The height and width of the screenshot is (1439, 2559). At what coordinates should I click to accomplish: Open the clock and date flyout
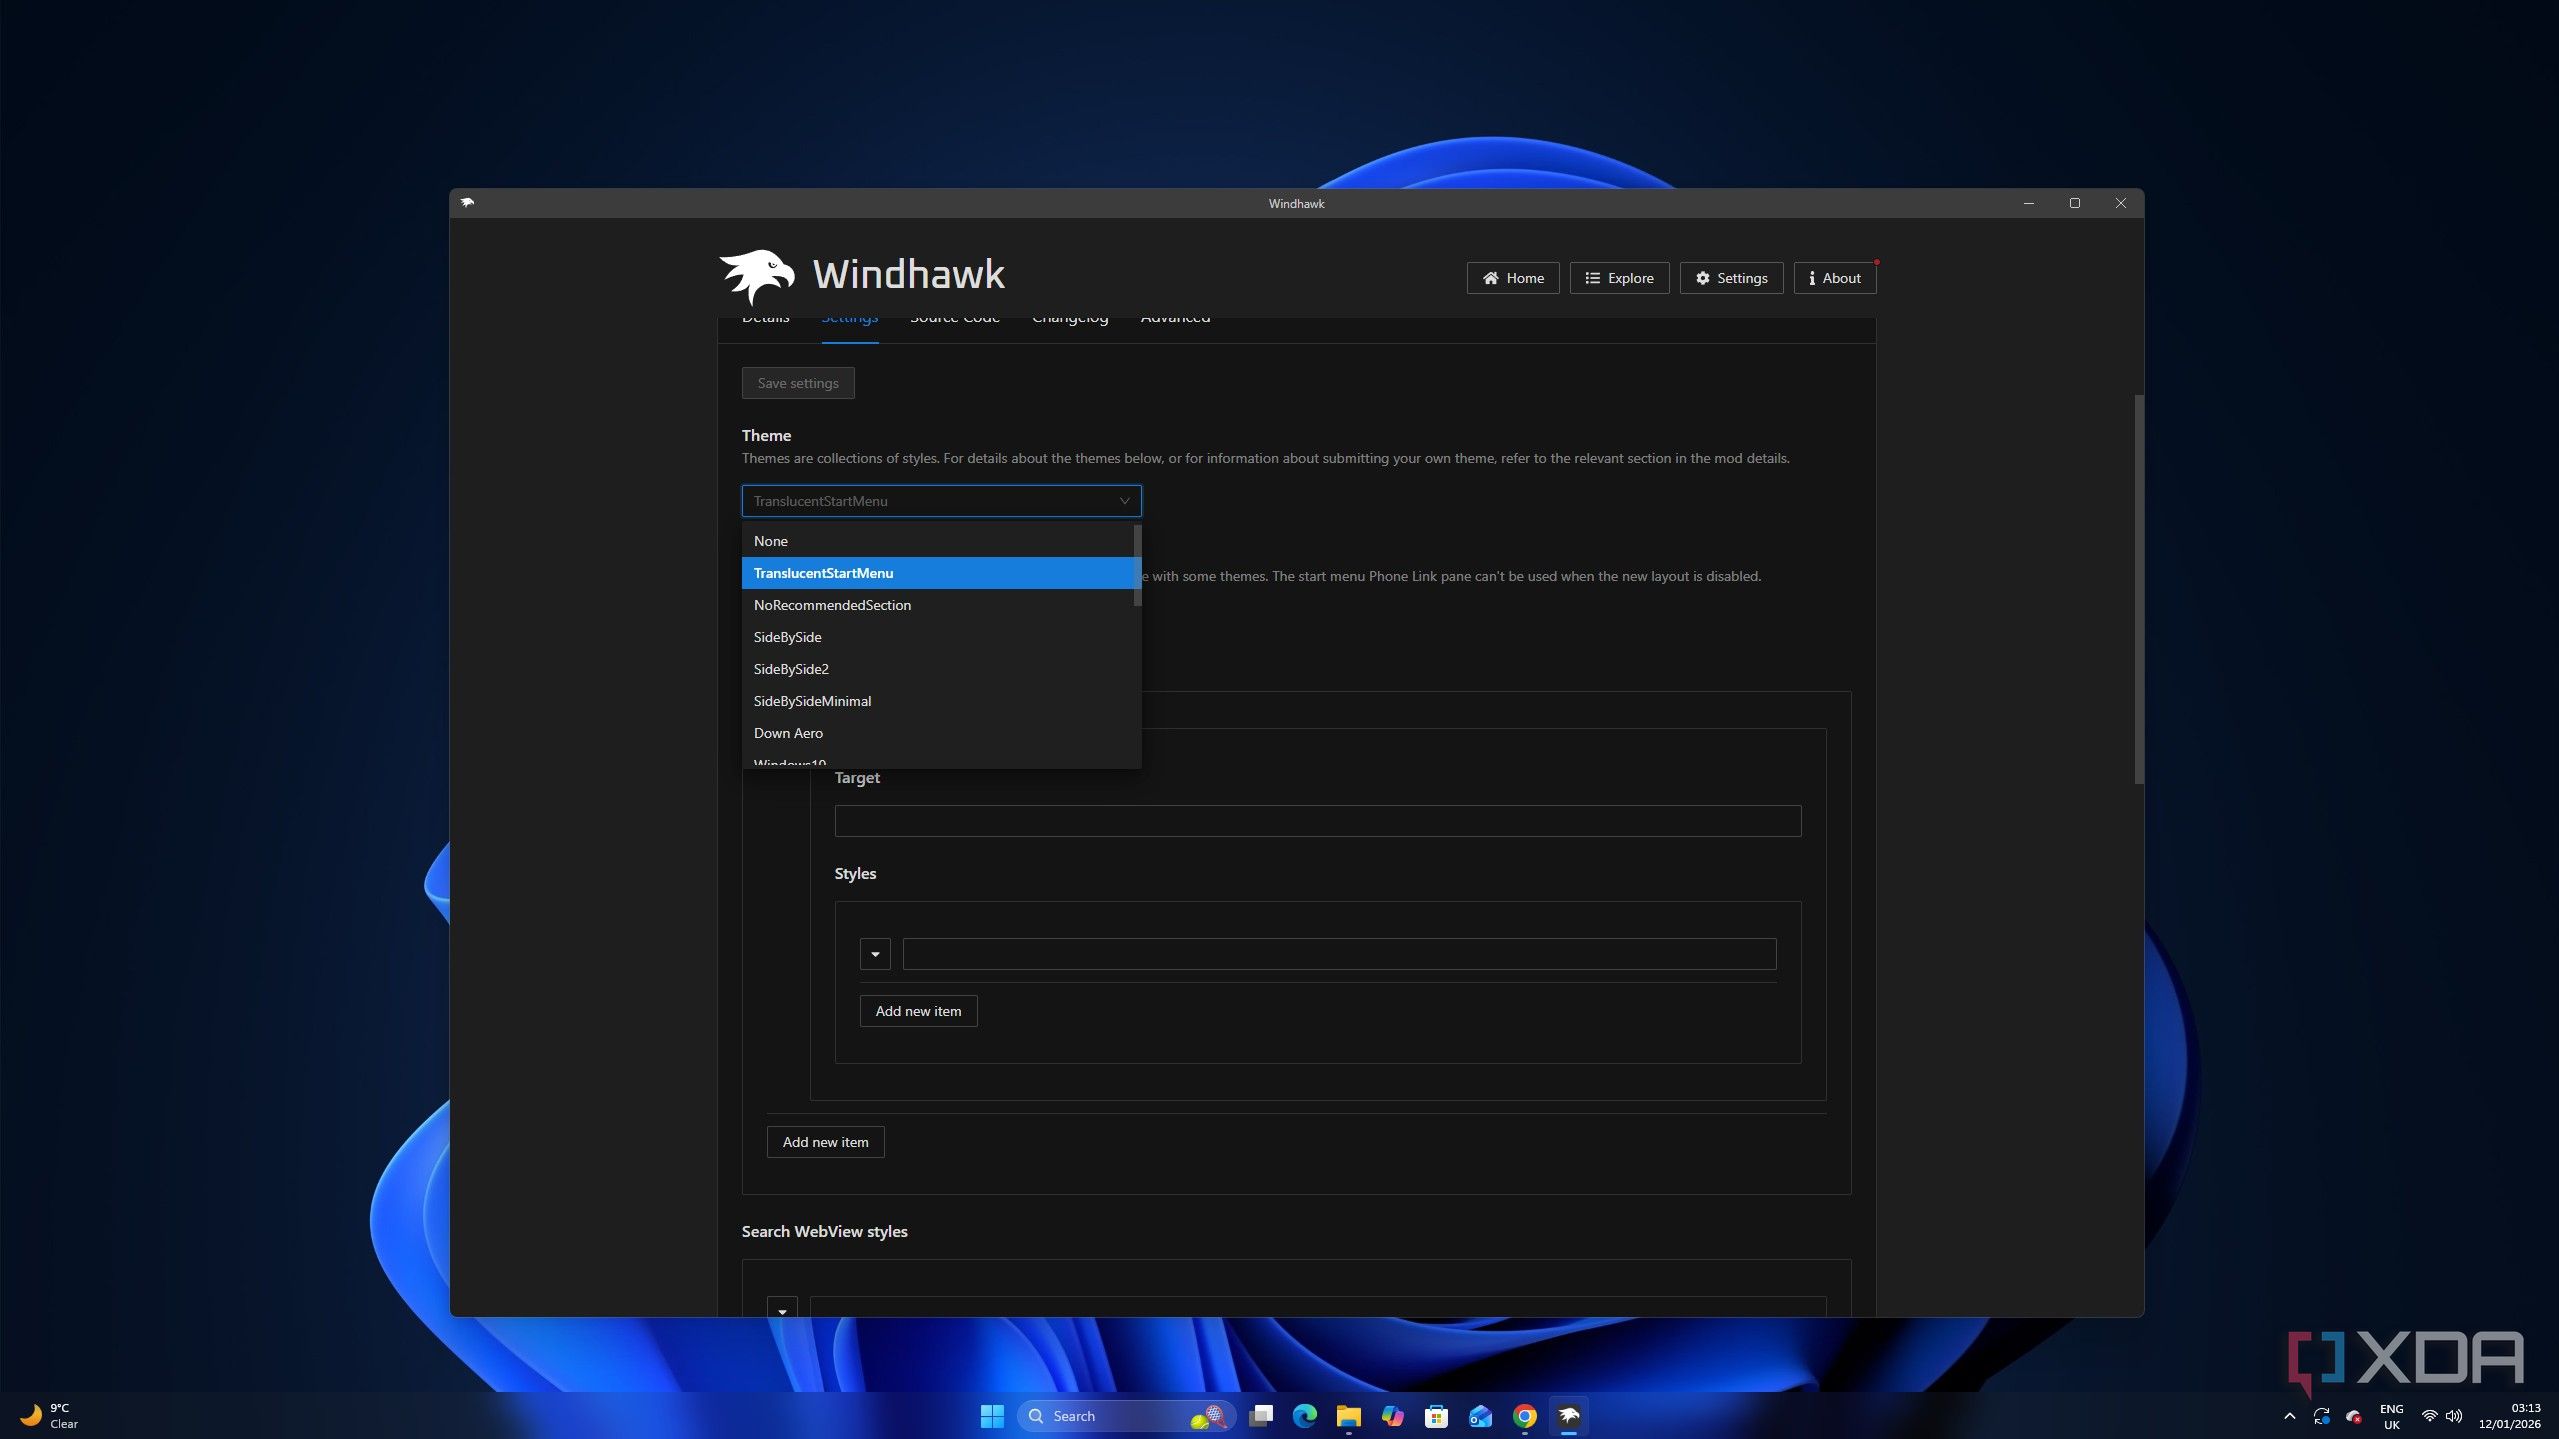pyautogui.click(x=2509, y=1416)
